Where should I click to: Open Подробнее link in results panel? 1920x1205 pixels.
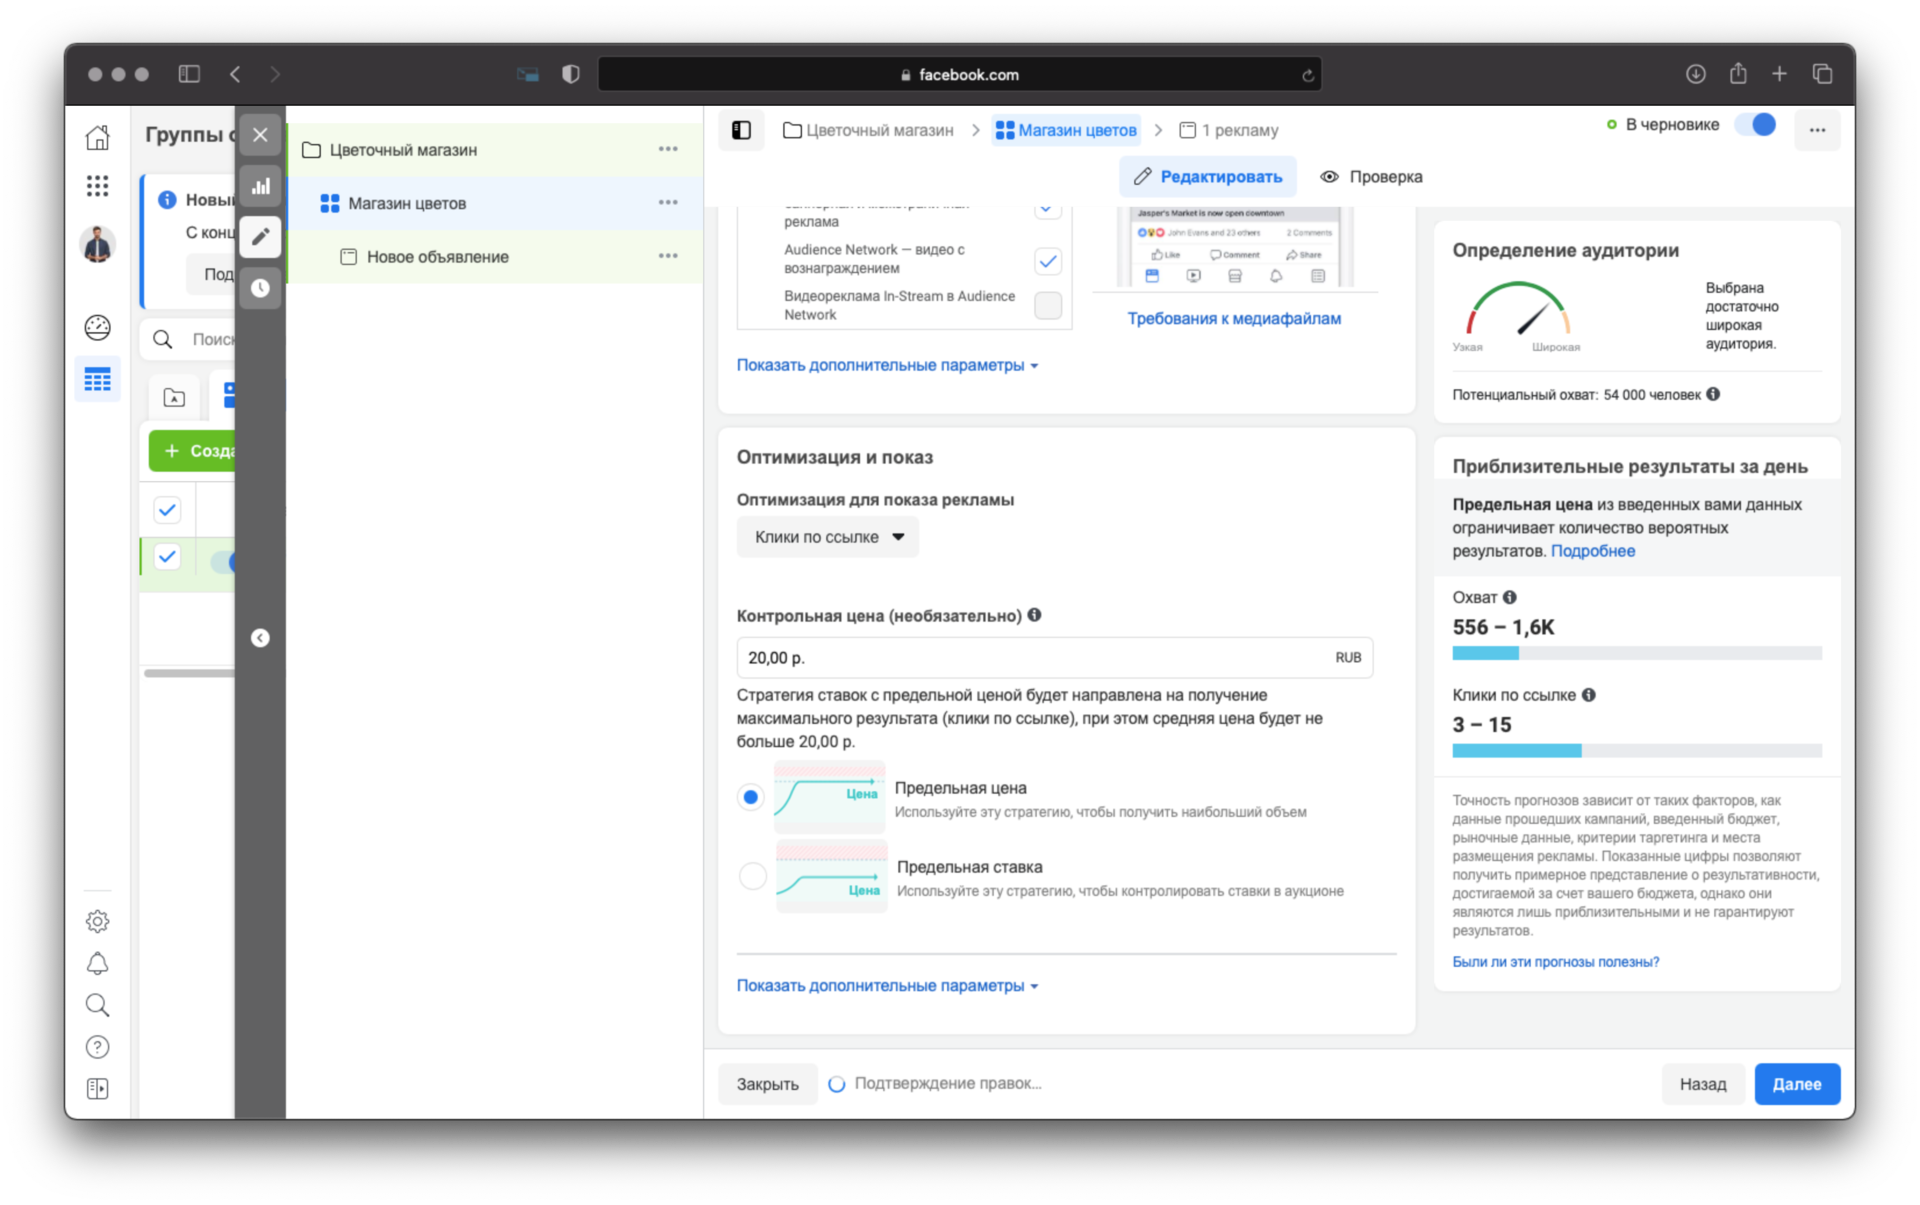point(1592,551)
